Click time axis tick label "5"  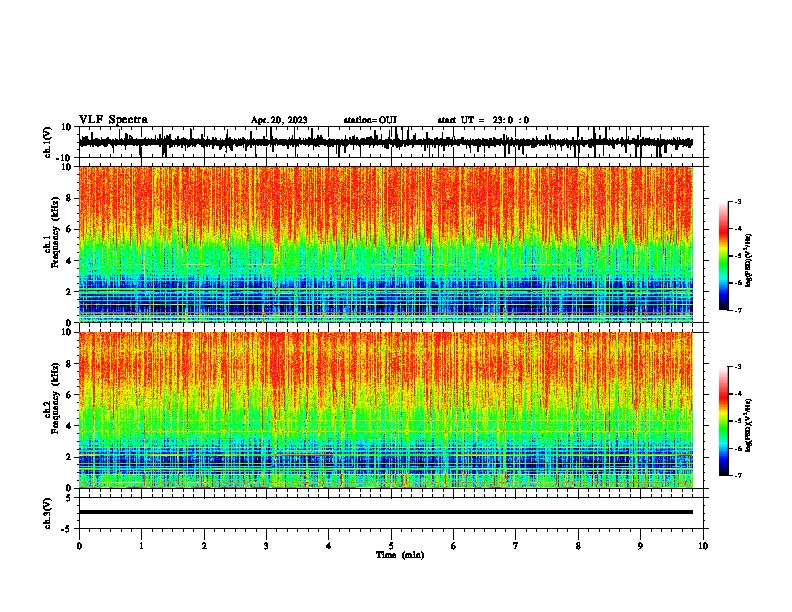tap(391, 546)
